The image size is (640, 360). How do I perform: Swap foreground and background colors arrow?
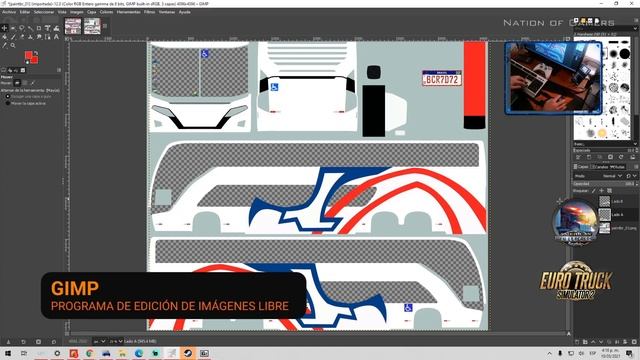[36, 53]
